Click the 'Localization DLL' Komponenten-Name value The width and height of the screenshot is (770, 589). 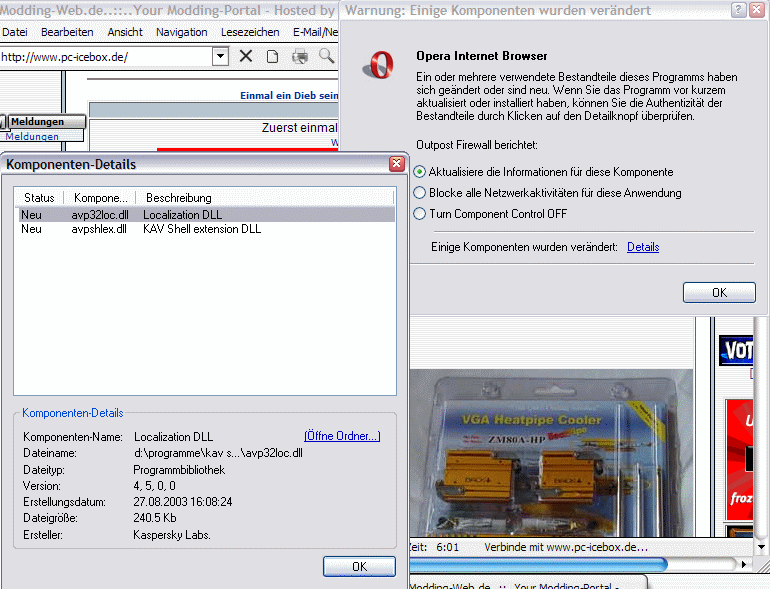[173, 437]
